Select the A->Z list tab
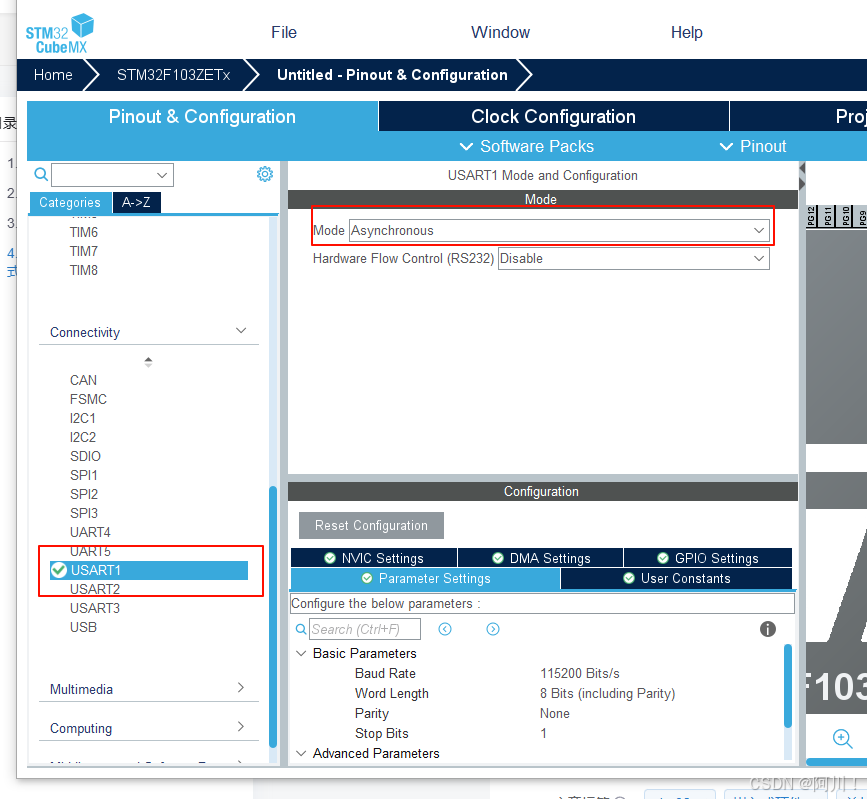The image size is (867, 799). click(137, 202)
